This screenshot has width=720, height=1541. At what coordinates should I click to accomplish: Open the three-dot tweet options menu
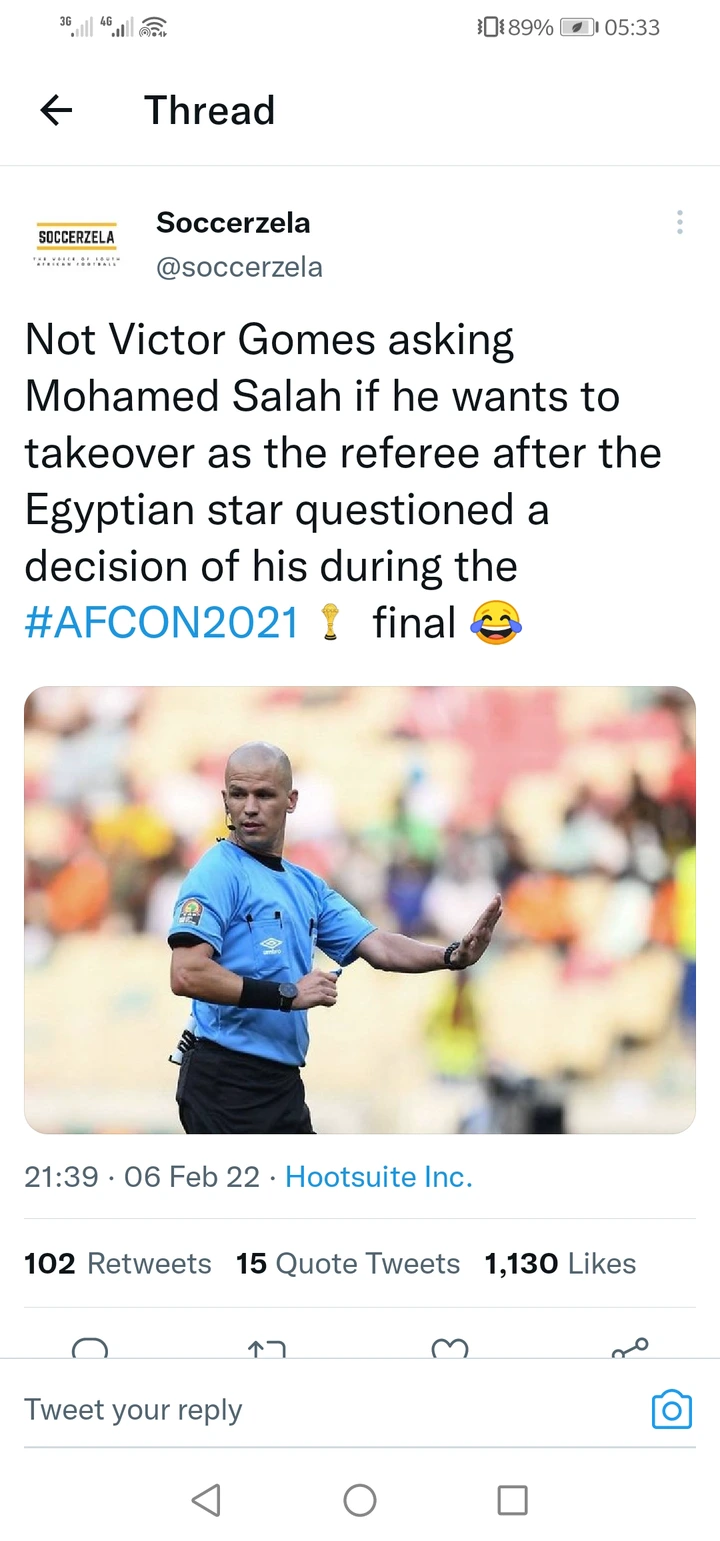[x=680, y=222]
